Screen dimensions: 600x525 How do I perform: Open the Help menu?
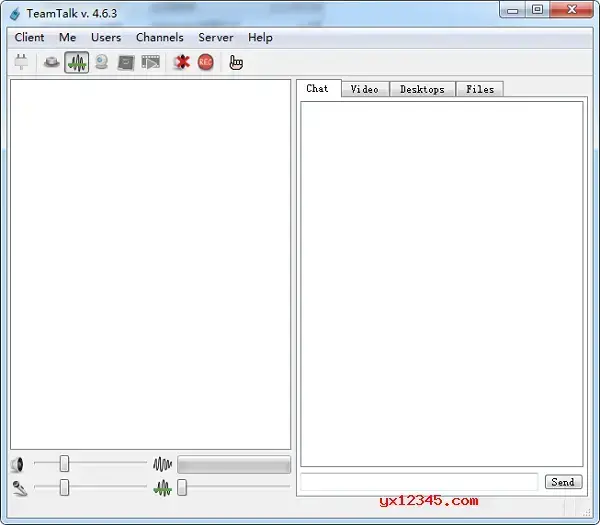coord(260,38)
